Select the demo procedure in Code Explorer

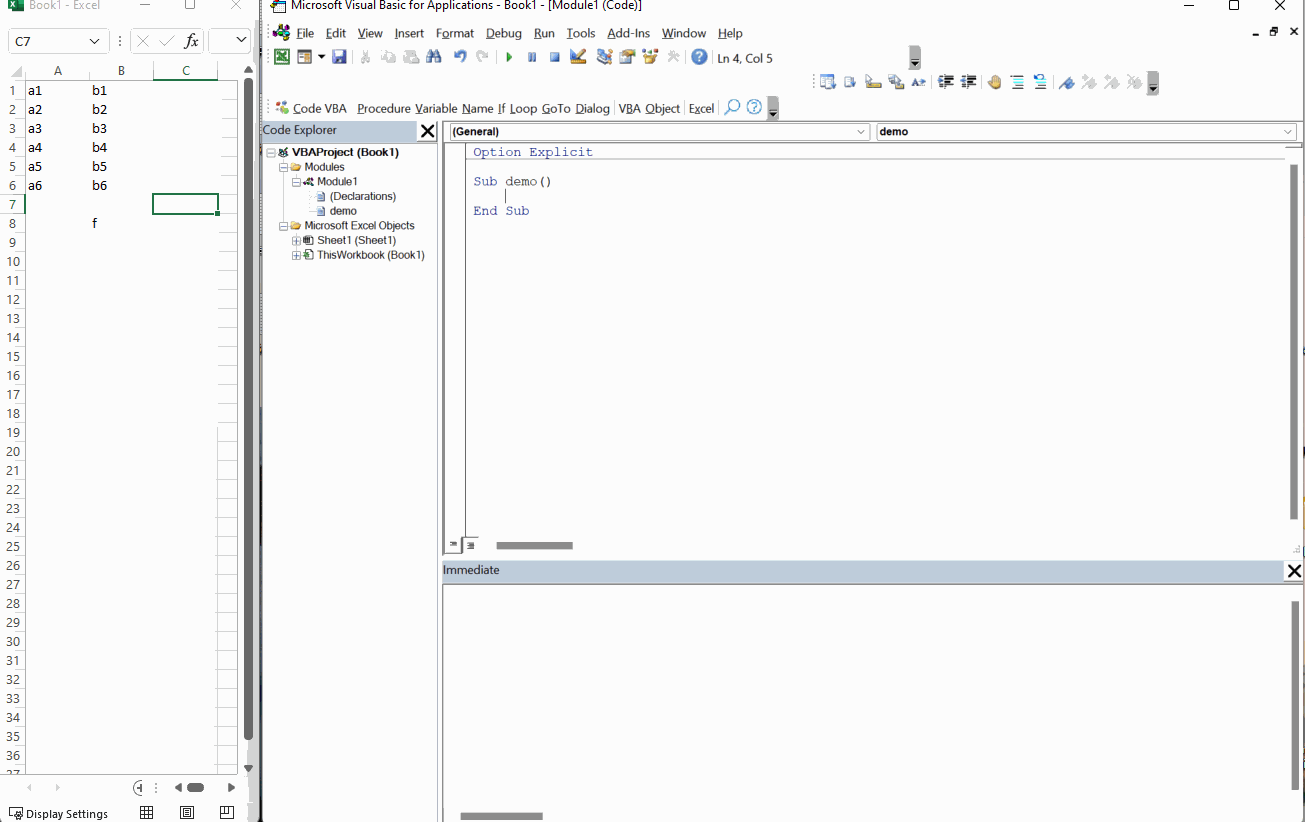[x=343, y=211]
